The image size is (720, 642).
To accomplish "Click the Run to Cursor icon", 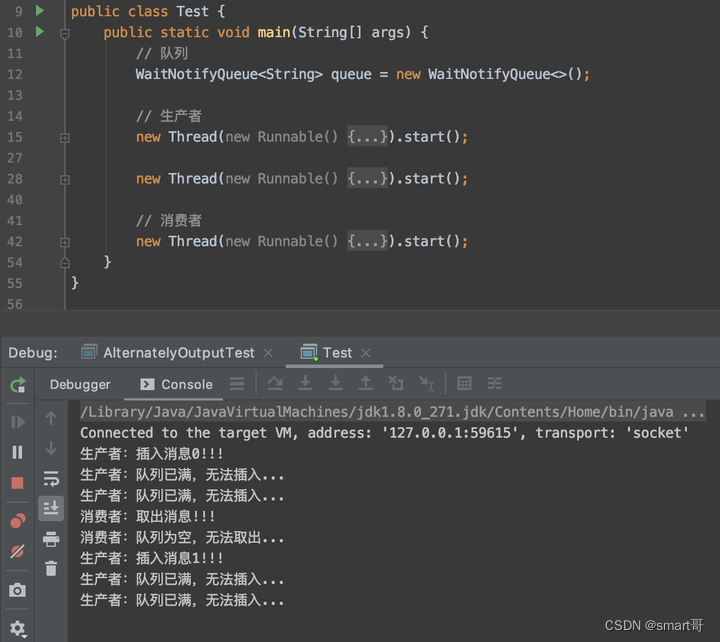I will tap(427, 383).
